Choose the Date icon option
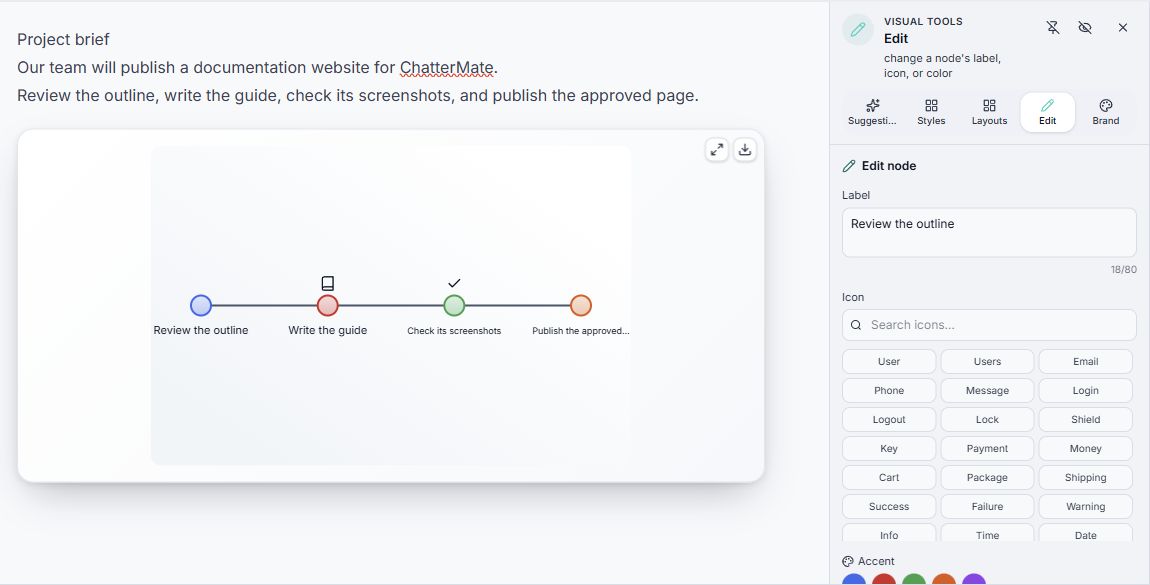 tap(1085, 533)
